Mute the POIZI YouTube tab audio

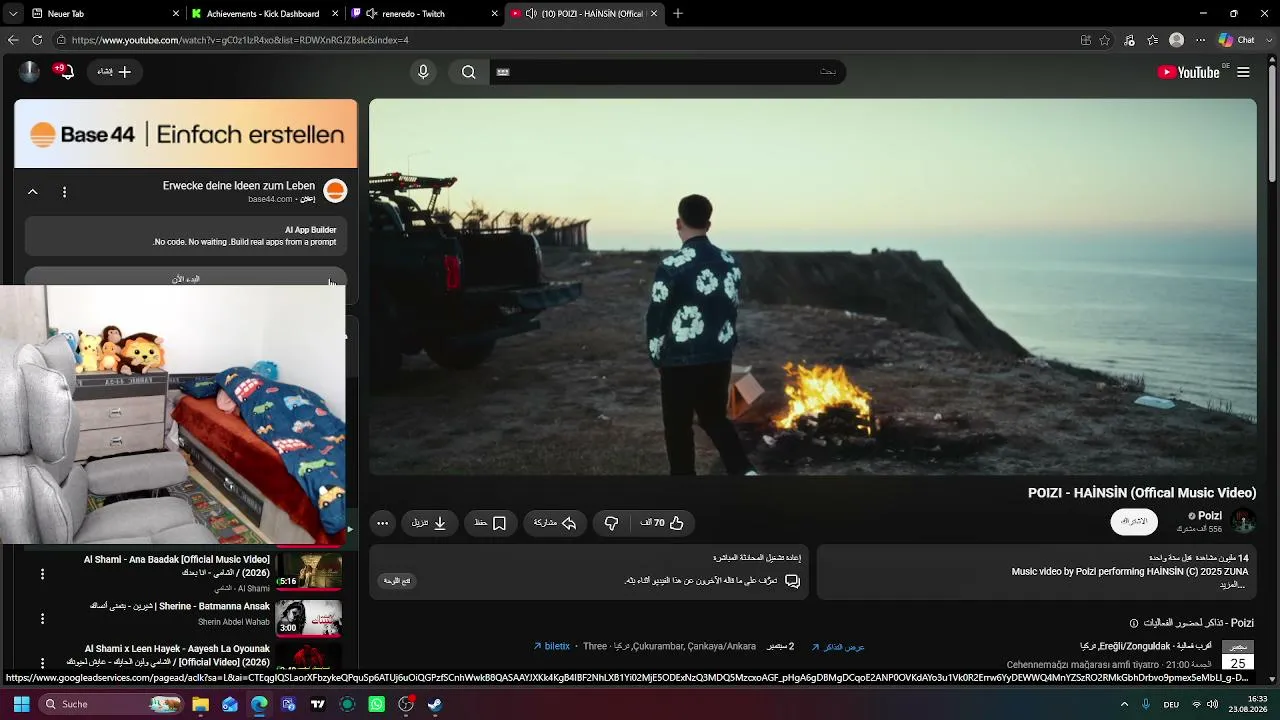[530, 14]
